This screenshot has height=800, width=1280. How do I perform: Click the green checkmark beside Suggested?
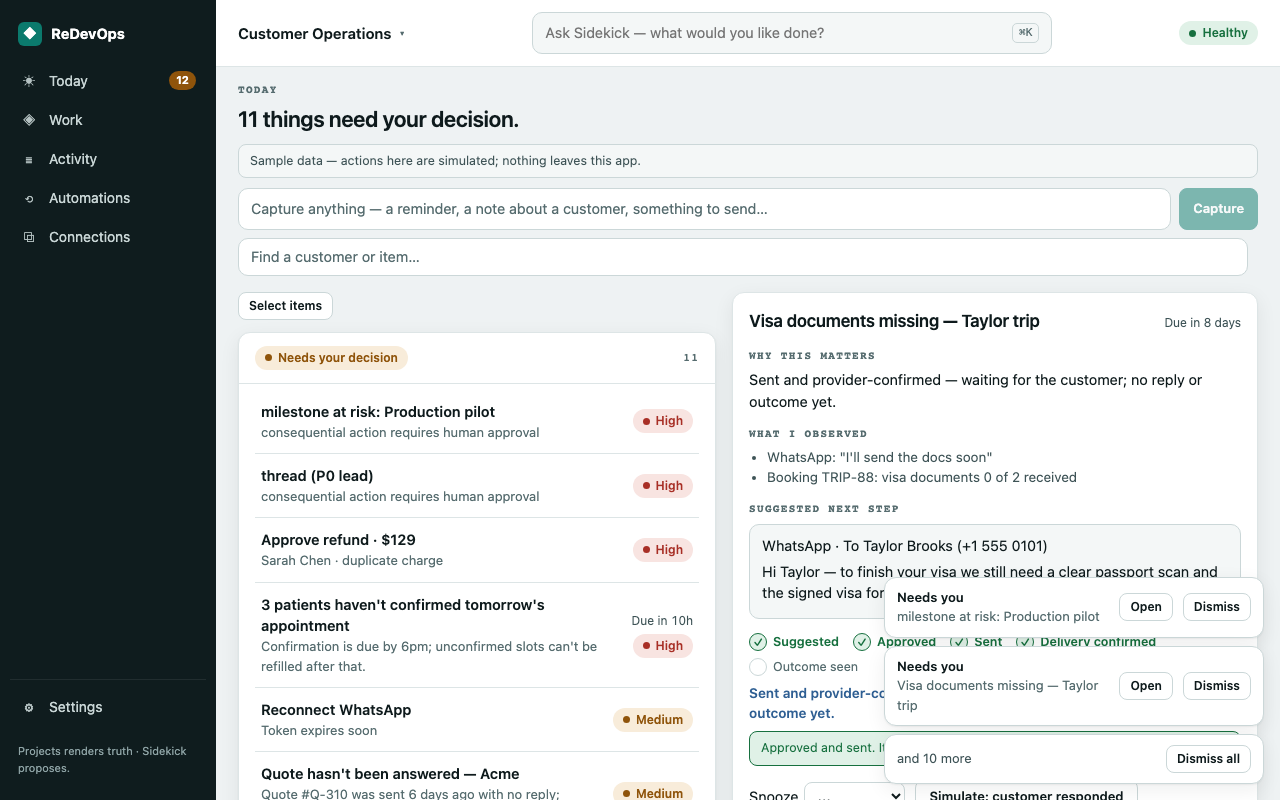(x=758, y=642)
